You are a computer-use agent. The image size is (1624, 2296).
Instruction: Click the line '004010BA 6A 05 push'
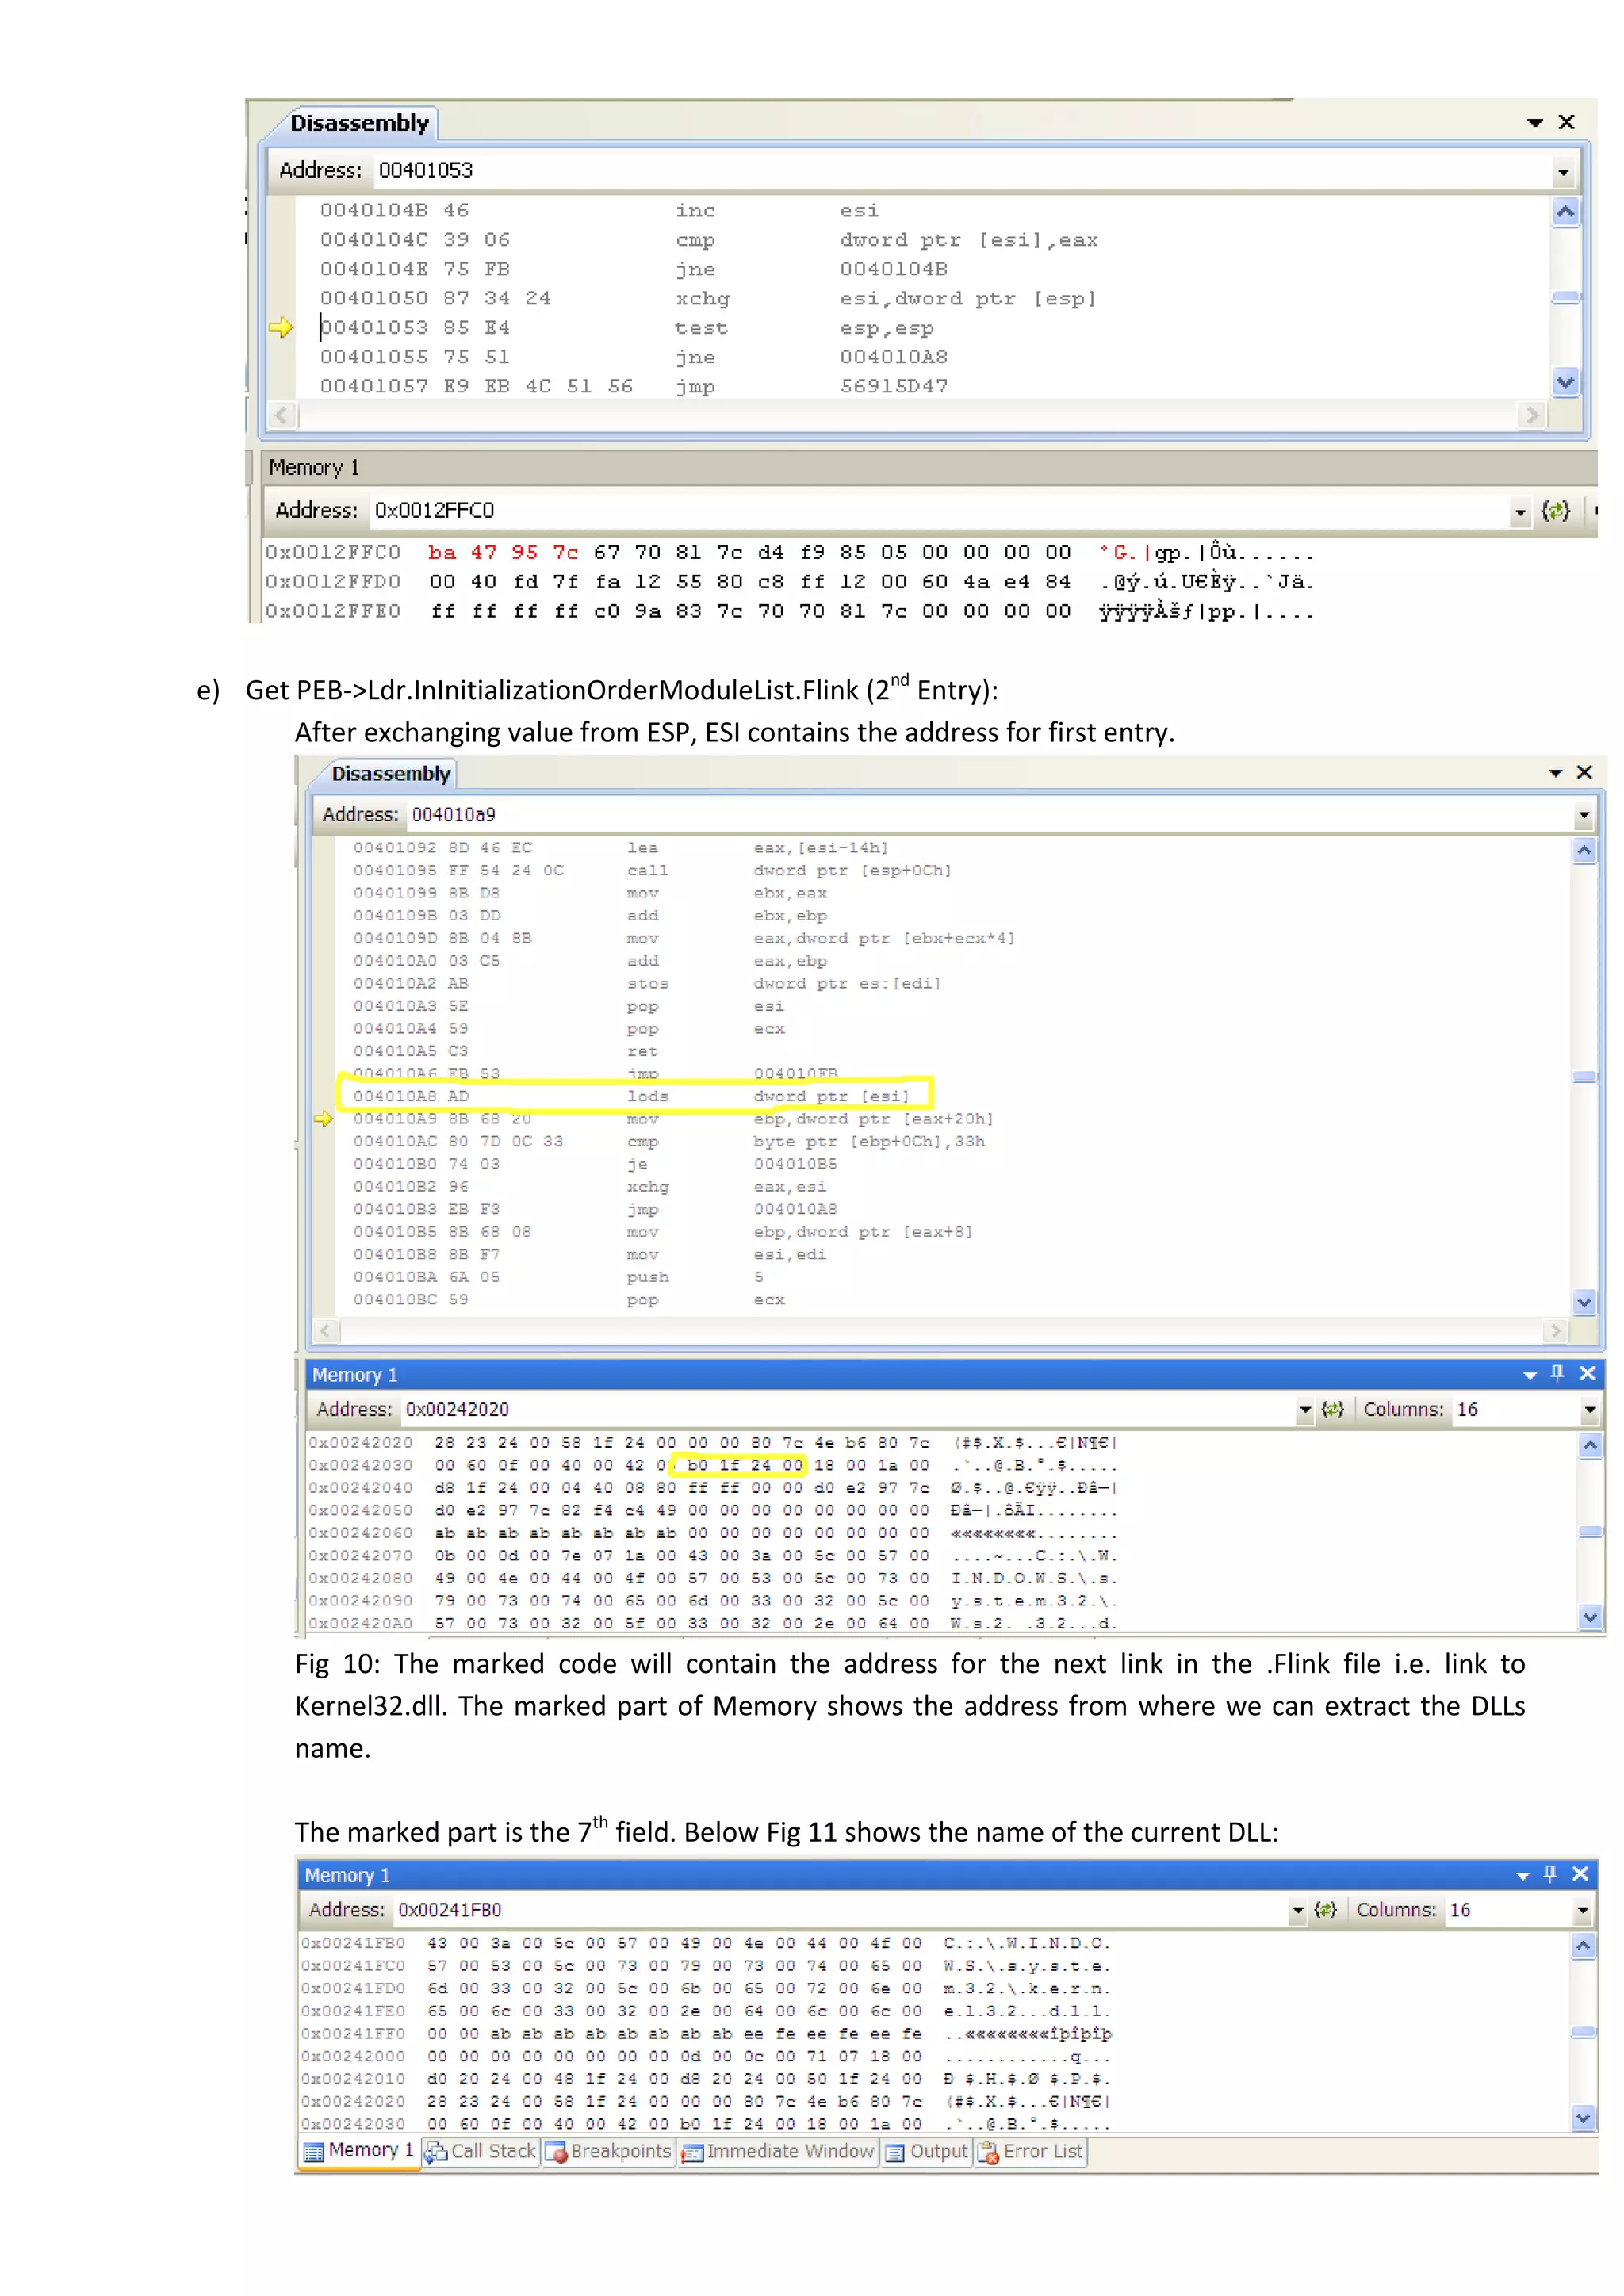point(558,1277)
